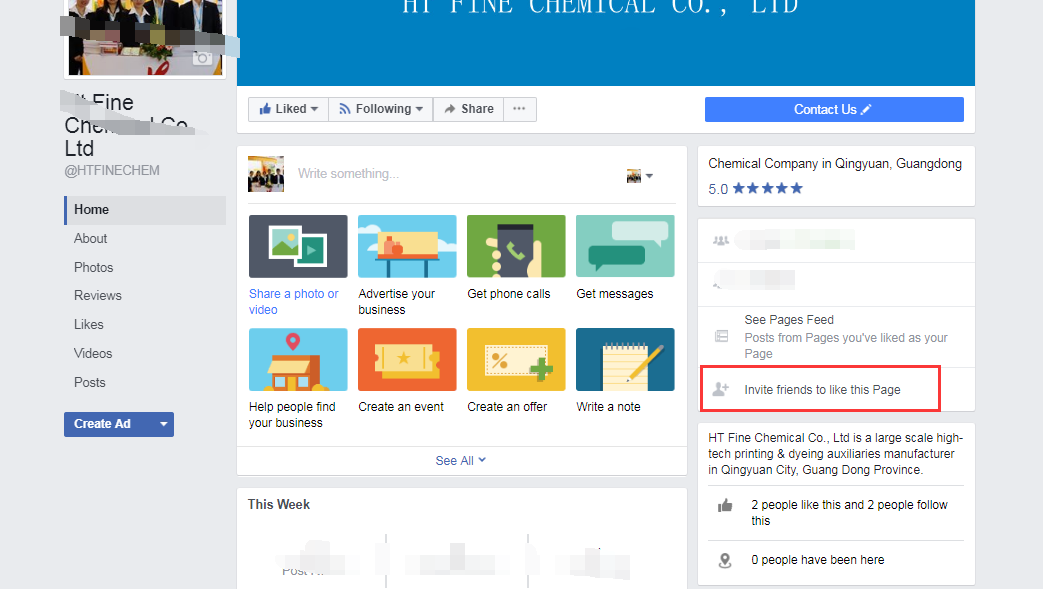The image size is (1043, 589).
Task: Click the Create an event label
Action: [401, 407]
